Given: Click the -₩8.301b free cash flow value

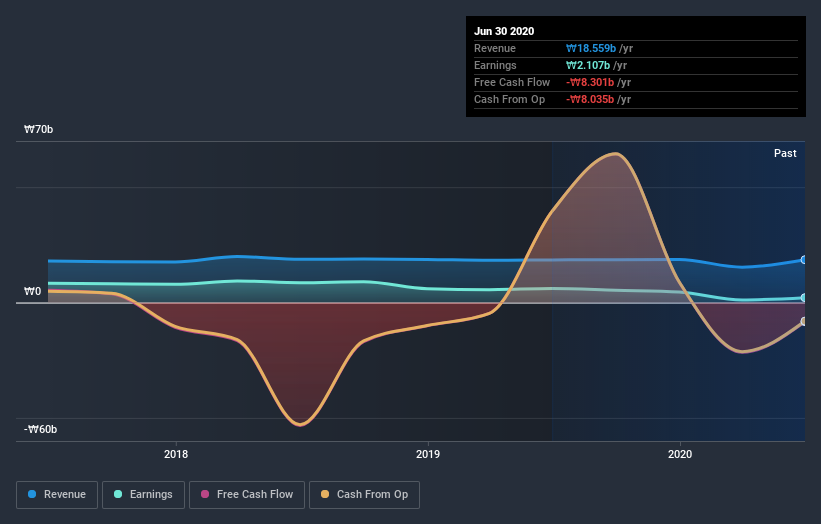Looking at the screenshot, I should coord(590,82).
